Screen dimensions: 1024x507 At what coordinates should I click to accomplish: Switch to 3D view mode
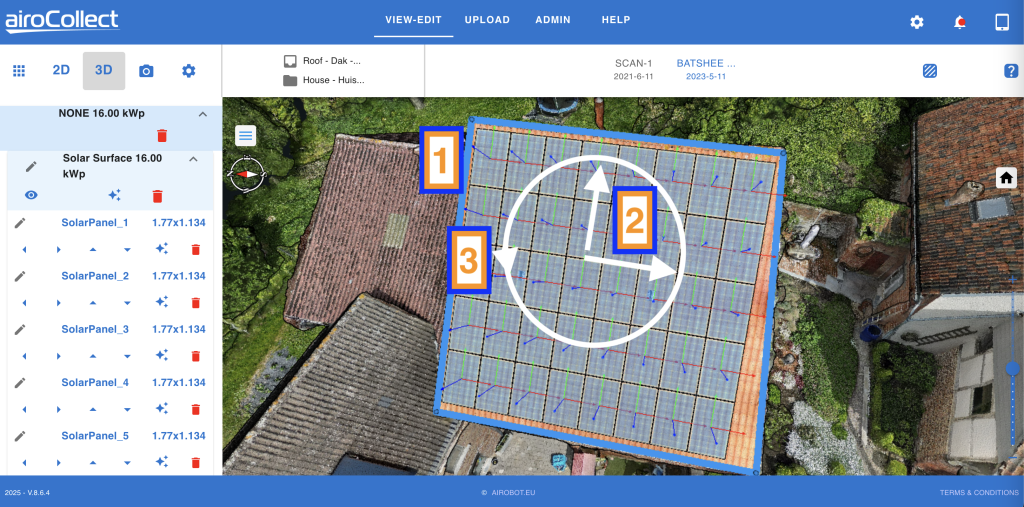tap(103, 71)
